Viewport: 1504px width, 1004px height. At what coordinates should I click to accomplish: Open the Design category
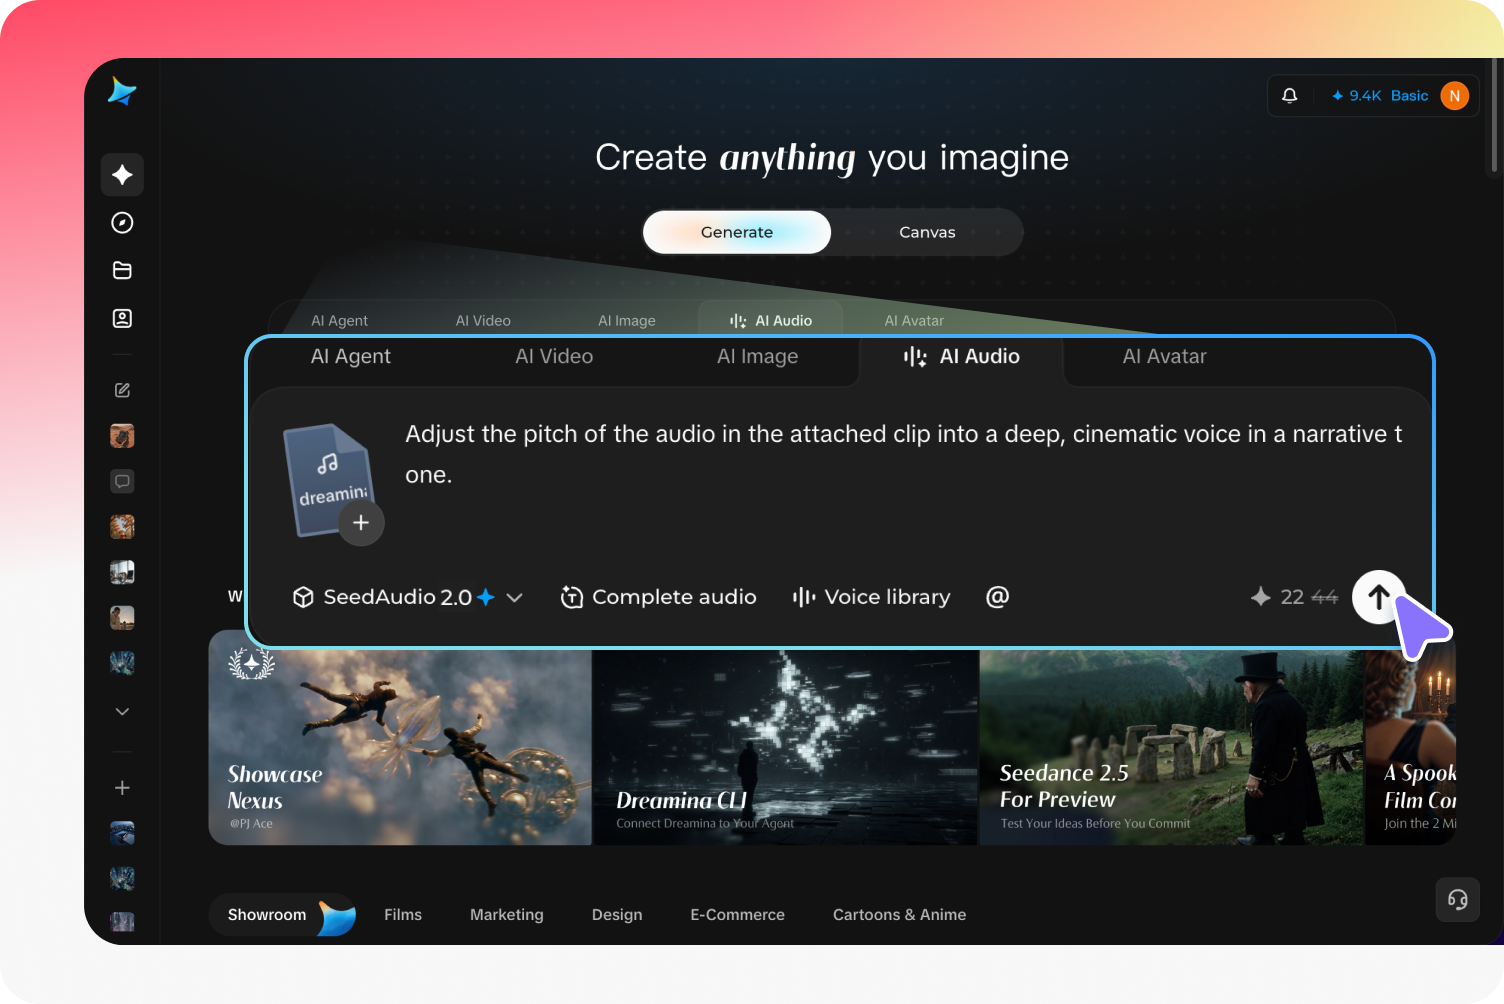617,915
